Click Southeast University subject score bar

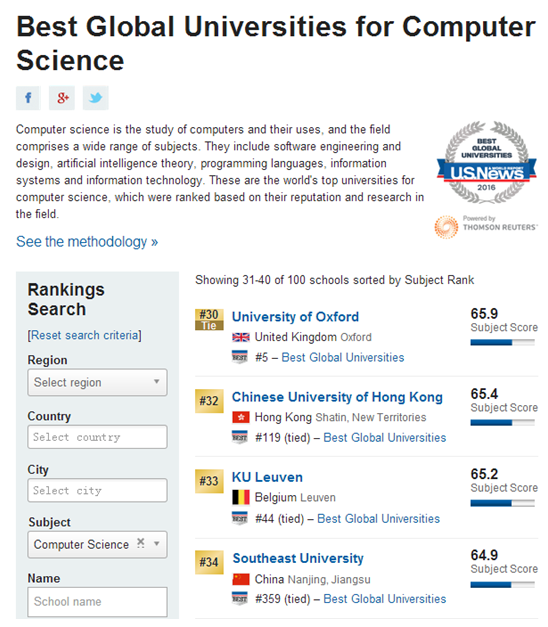(502, 585)
